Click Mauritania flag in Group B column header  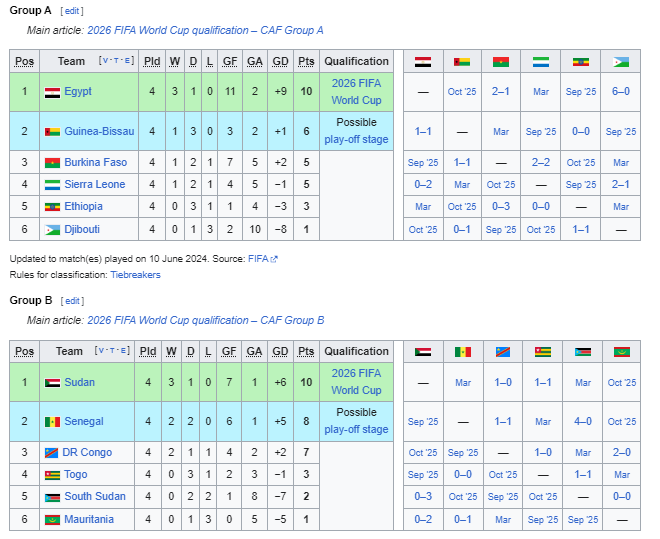(621, 352)
